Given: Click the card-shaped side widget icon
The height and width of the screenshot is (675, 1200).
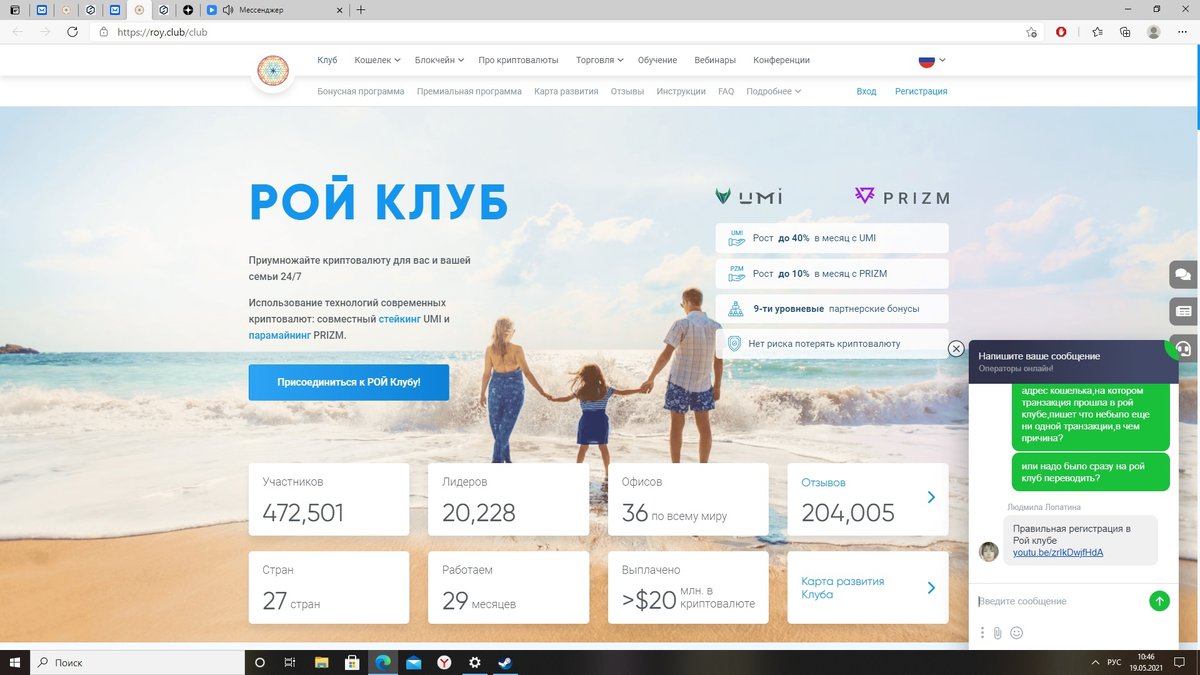Looking at the screenshot, I should click(1184, 311).
